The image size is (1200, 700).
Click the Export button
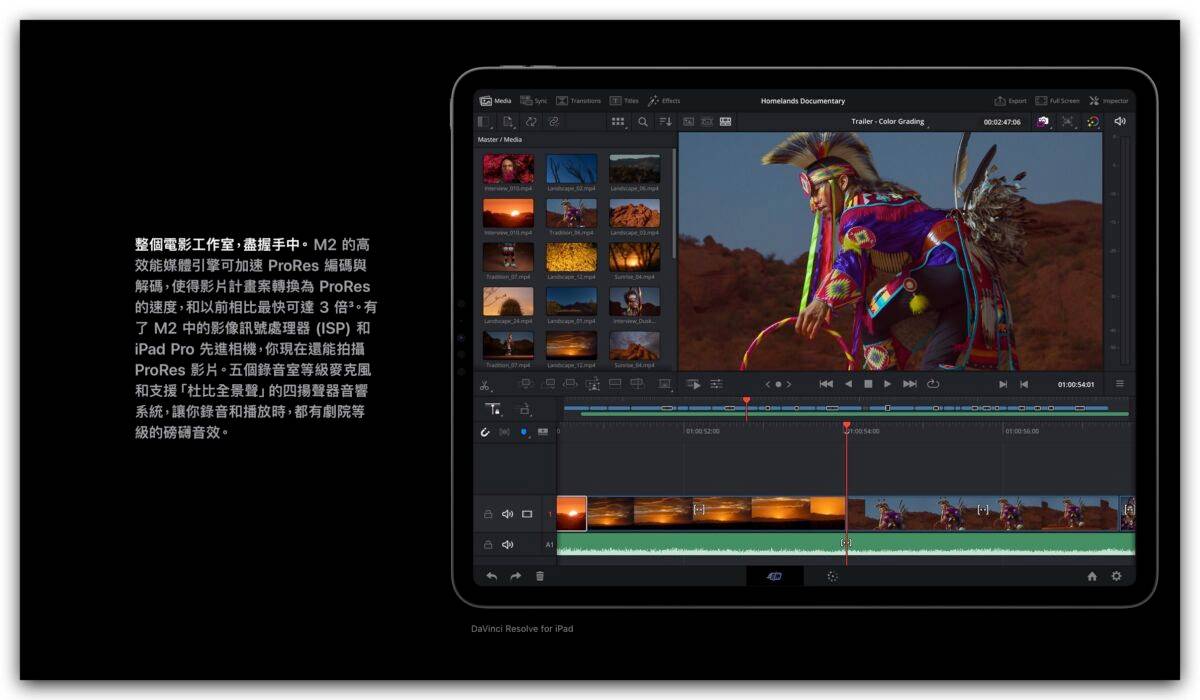(1011, 101)
